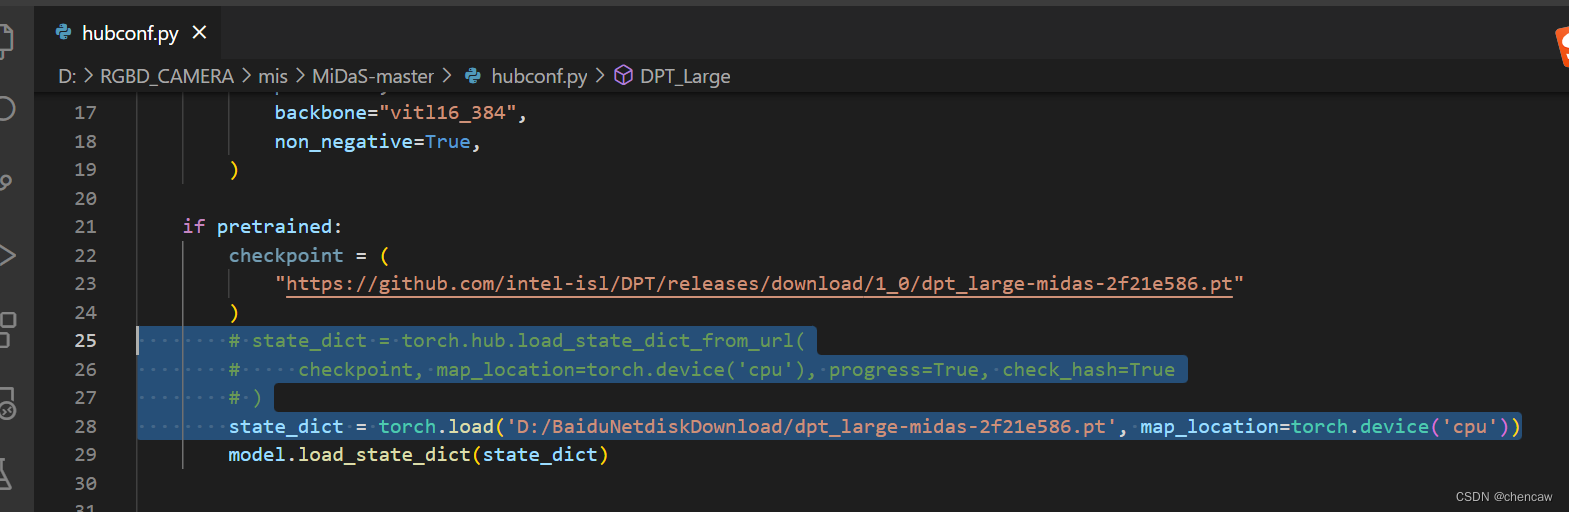The image size is (1569, 512).
Task: Click the cube symbol icon before DPT_Large
Action: click(x=623, y=75)
